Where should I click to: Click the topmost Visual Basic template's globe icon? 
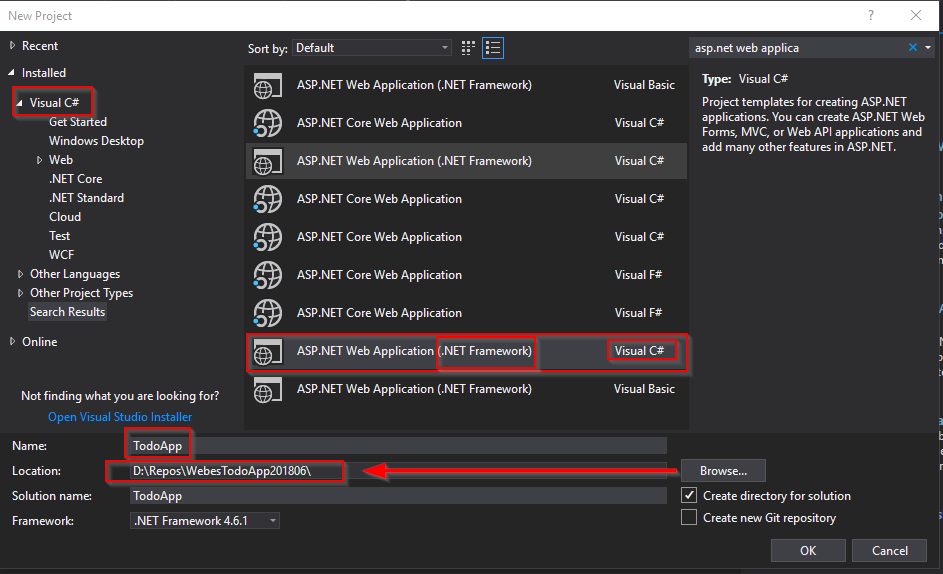point(267,86)
